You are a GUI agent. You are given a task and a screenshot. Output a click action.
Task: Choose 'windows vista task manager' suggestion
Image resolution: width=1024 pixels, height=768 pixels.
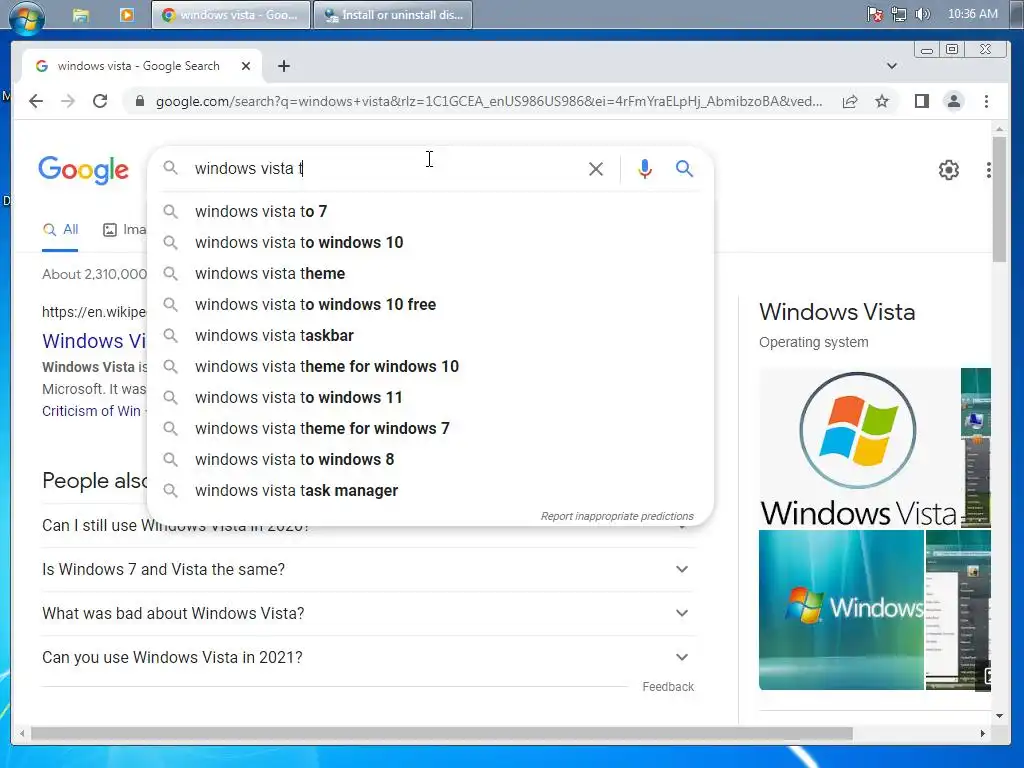tap(431, 490)
